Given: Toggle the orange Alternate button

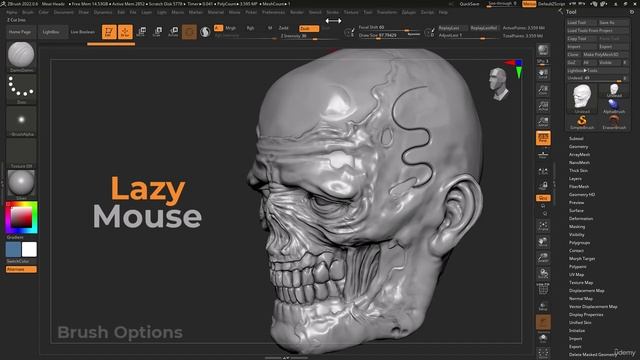Looking at the screenshot, I should click(x=21, y=269).
